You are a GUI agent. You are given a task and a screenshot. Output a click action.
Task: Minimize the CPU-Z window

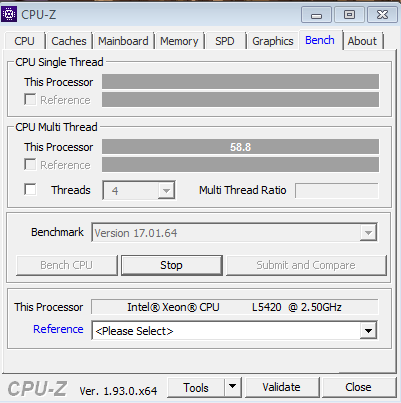coord(316,15)
